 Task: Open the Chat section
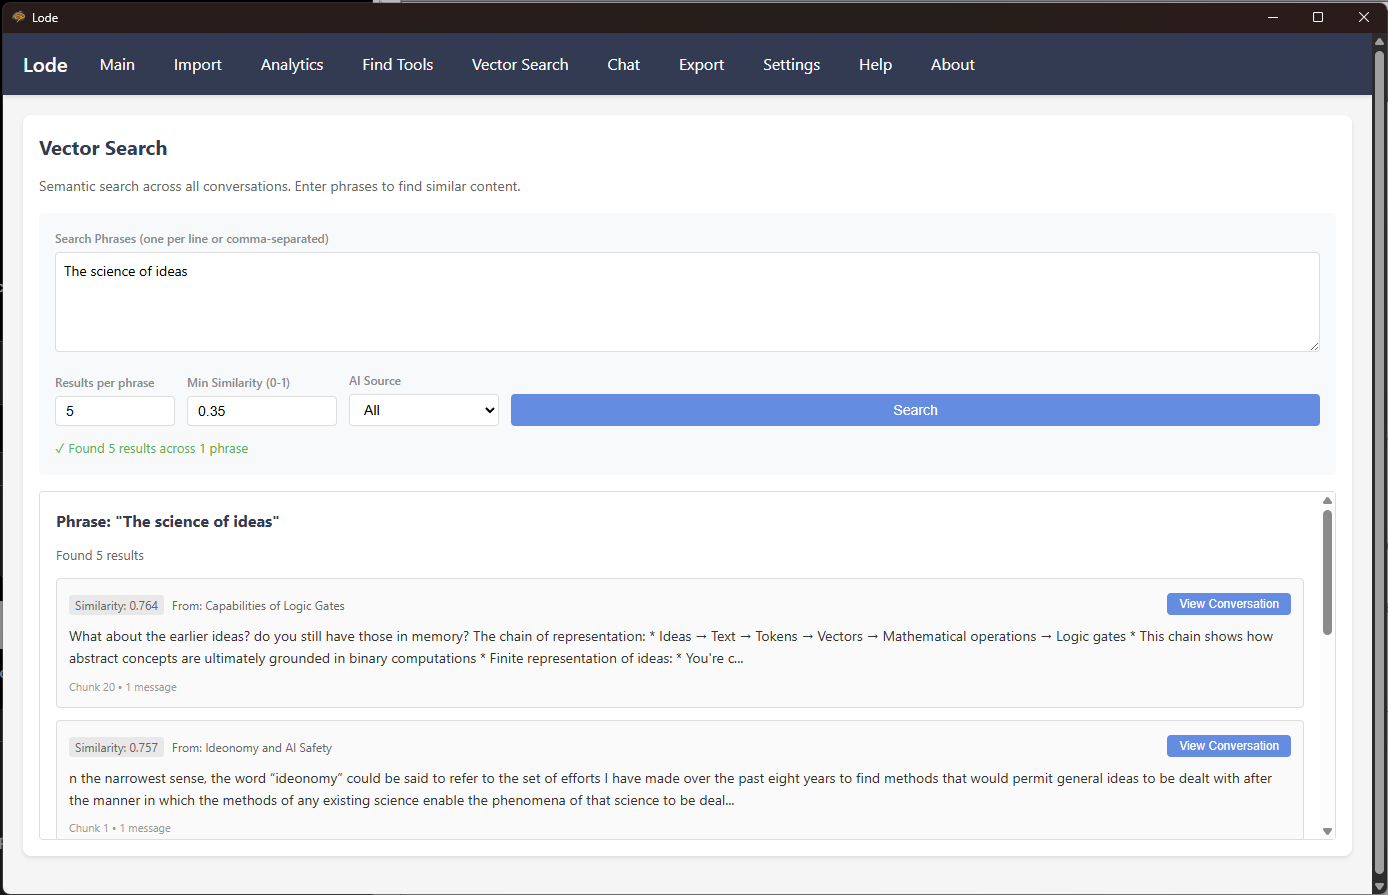point(623,64)
